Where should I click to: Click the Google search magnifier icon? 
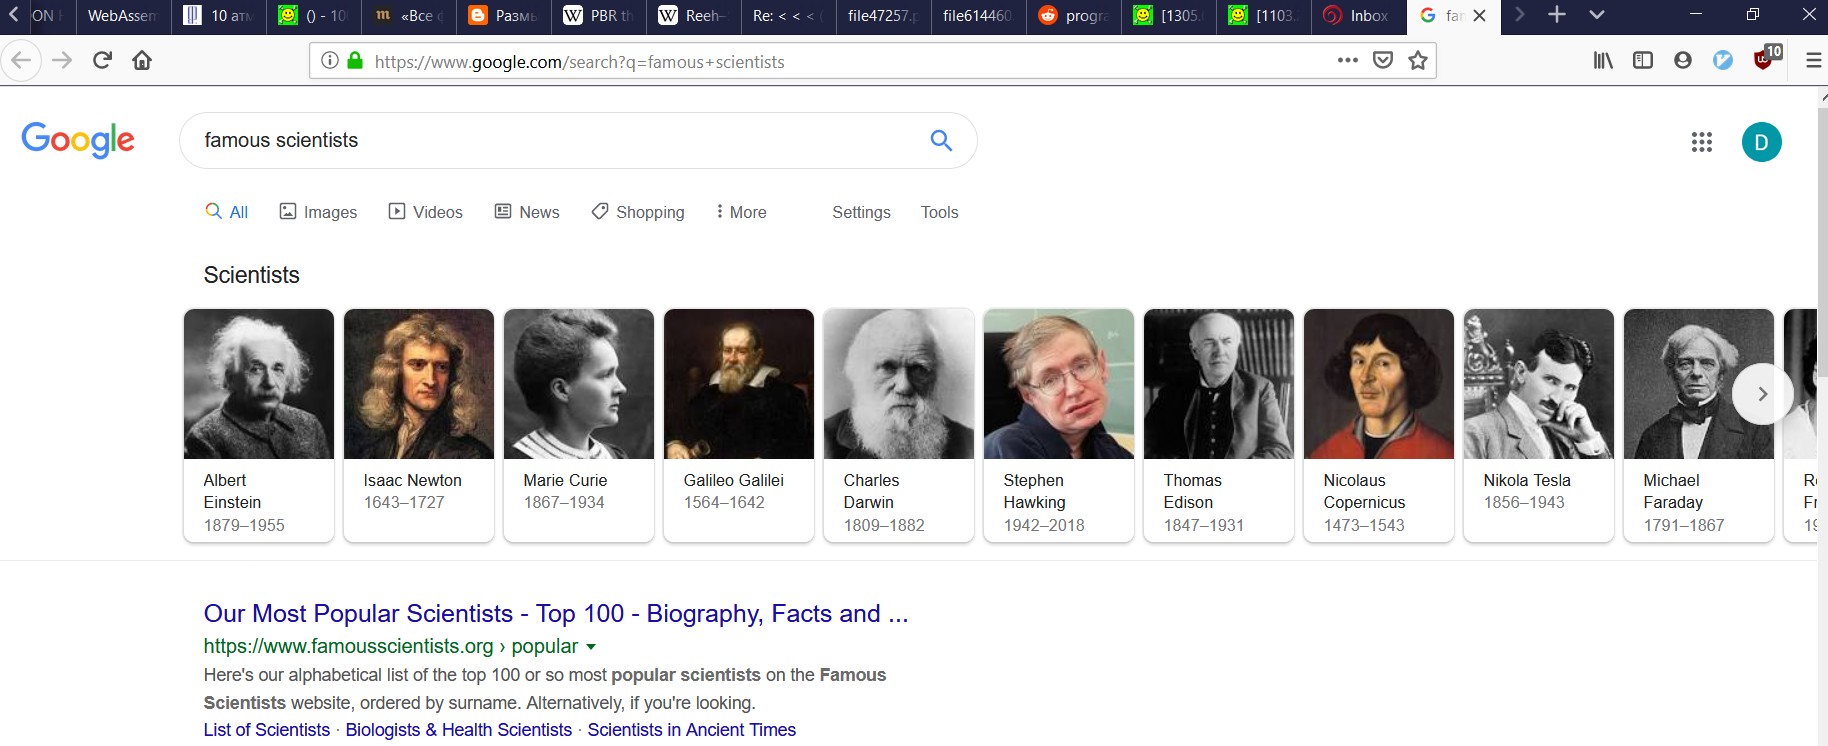pyautogui.click(x=940, y=141)
